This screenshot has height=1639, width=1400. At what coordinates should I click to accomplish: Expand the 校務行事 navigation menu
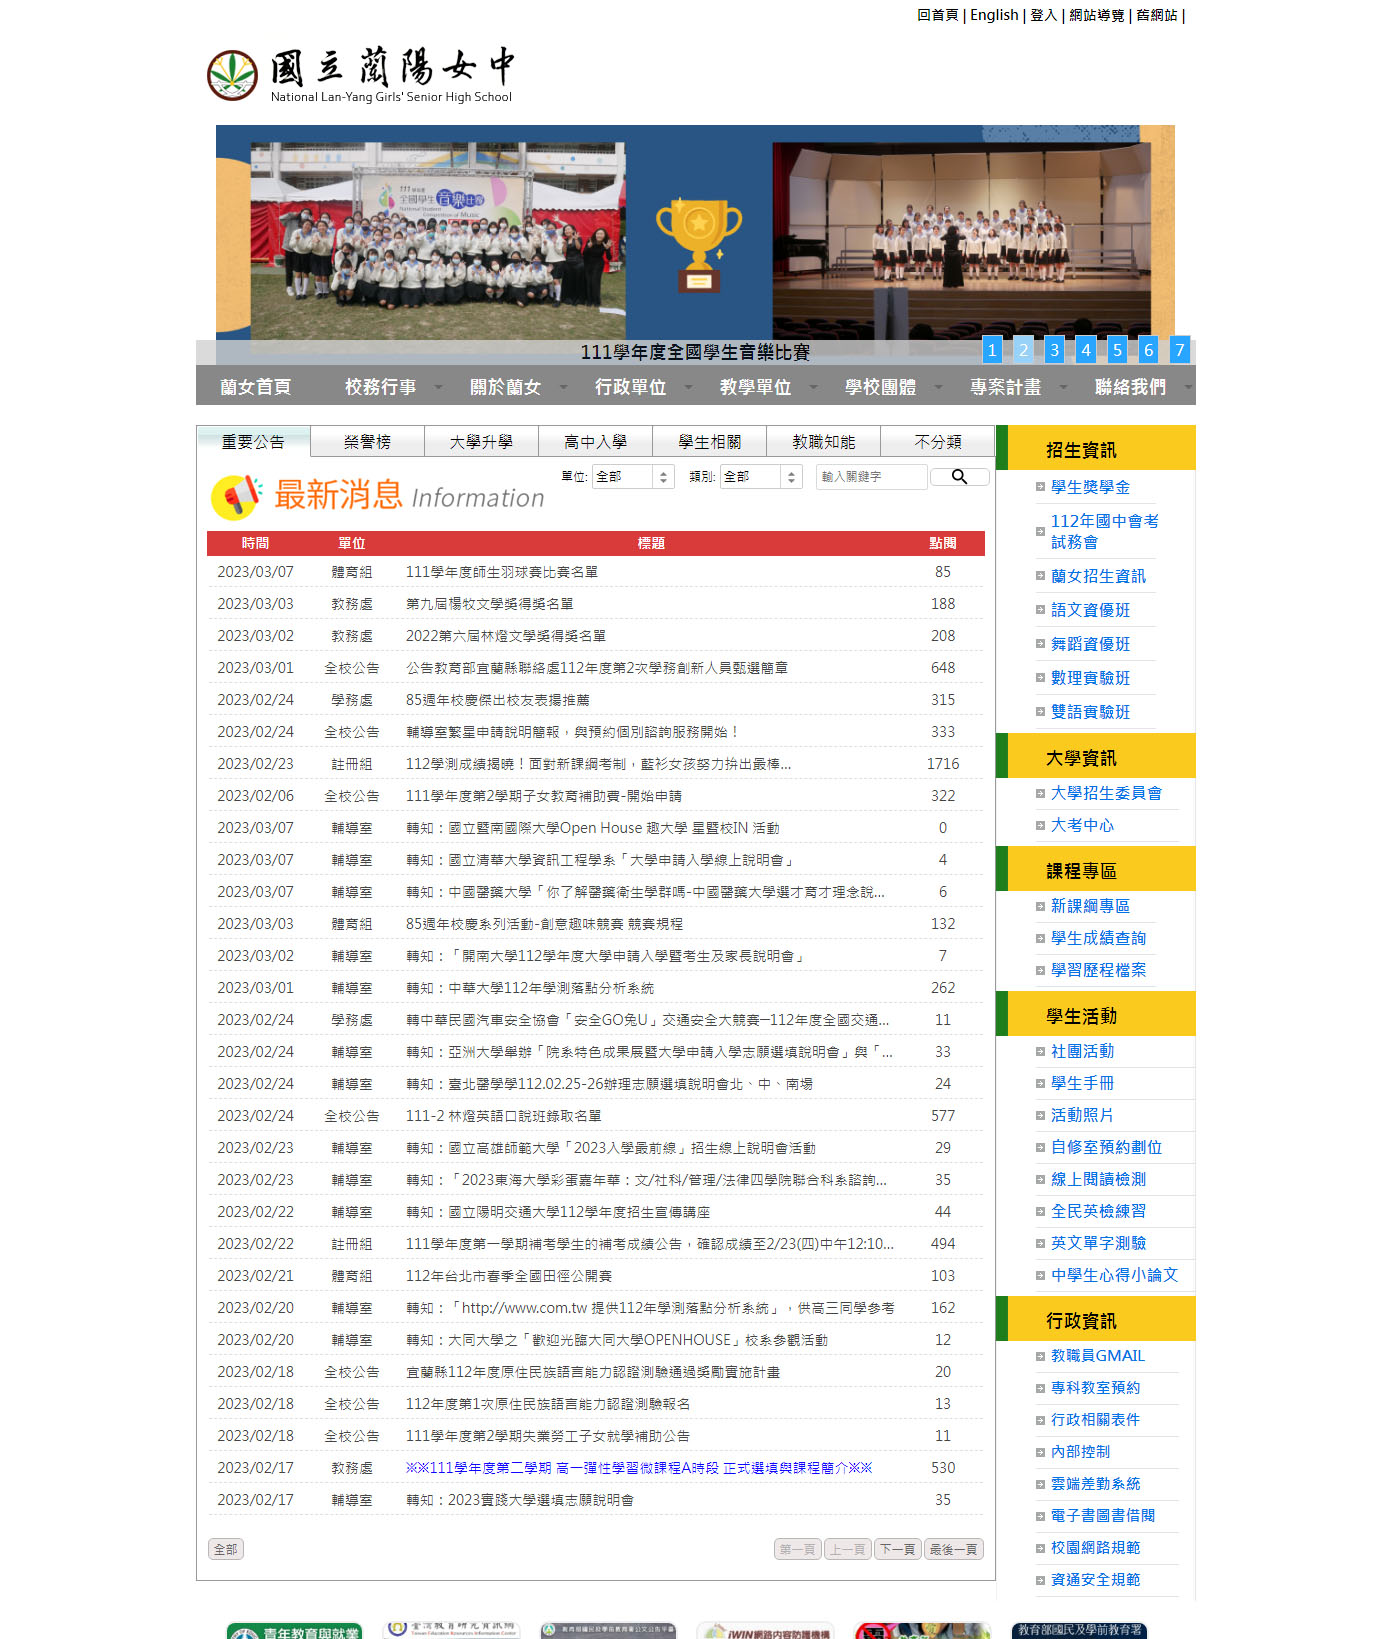pos(380,387)
